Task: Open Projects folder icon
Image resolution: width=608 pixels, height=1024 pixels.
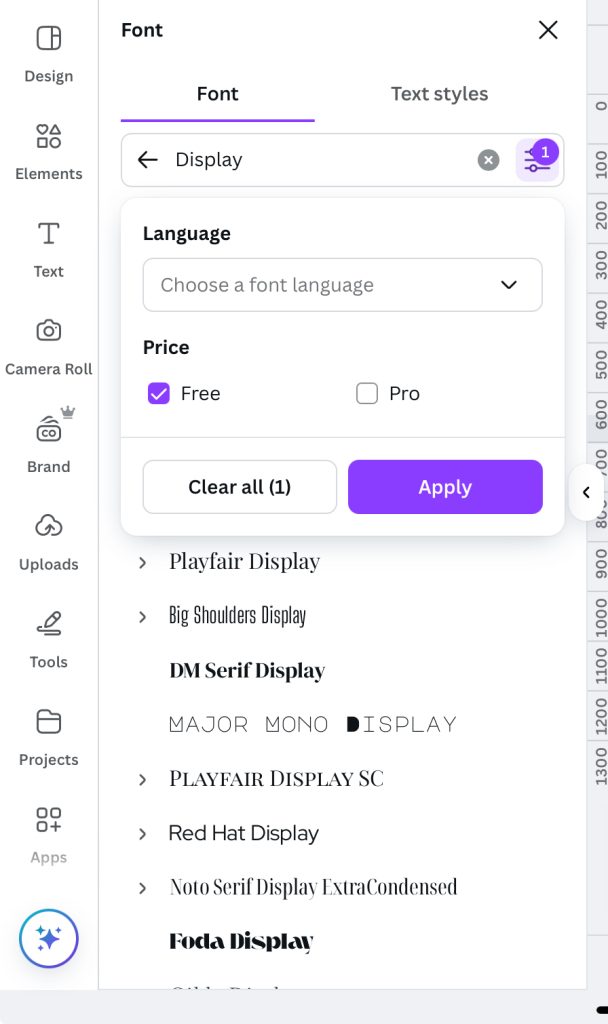Action: point(48,721)
